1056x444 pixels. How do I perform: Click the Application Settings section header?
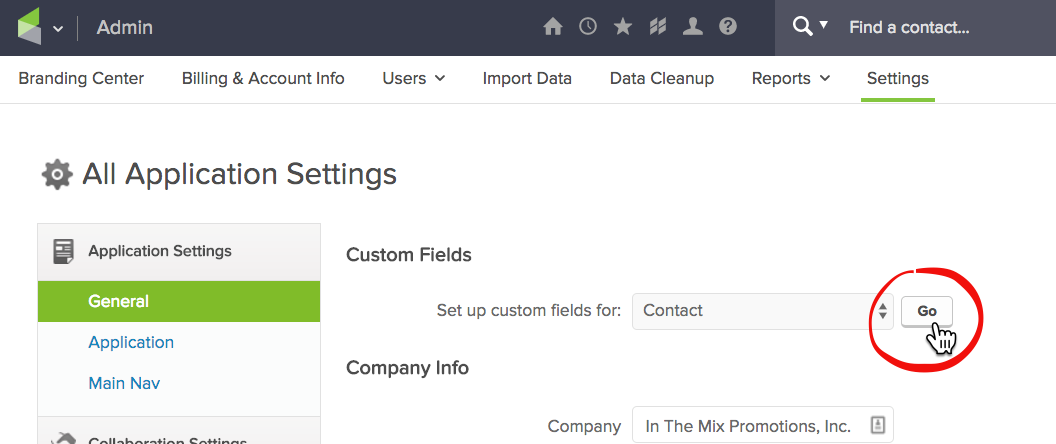(179, 252)
